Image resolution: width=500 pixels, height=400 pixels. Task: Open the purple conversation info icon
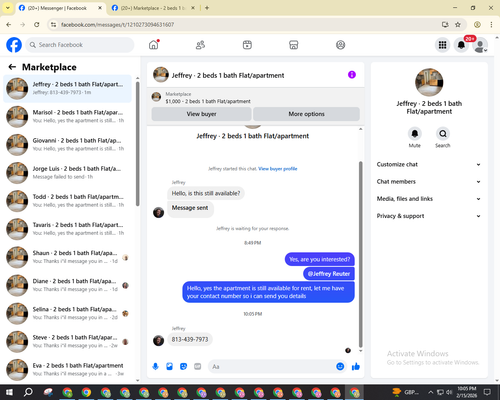(x=352, y=75)
